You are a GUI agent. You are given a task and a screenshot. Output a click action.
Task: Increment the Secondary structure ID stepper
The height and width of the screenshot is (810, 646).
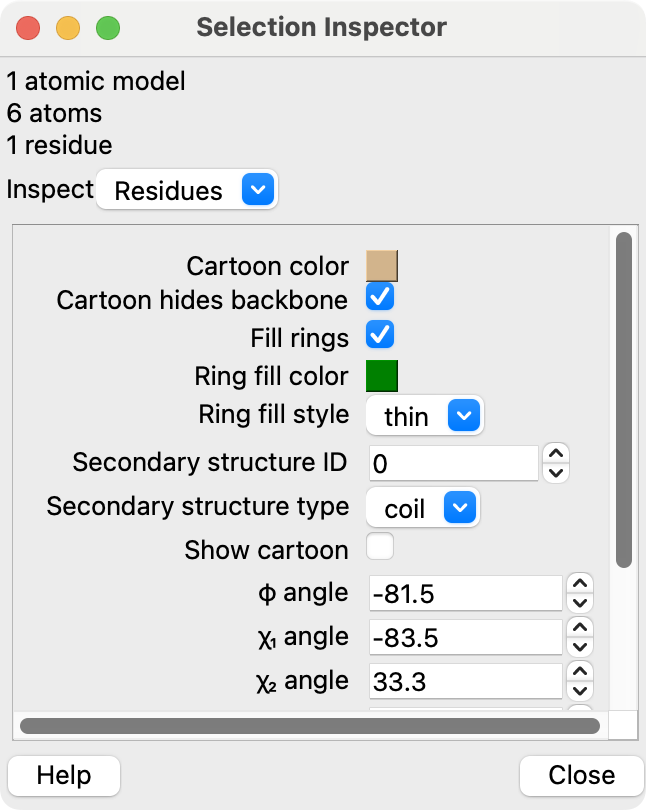[556, 453]
